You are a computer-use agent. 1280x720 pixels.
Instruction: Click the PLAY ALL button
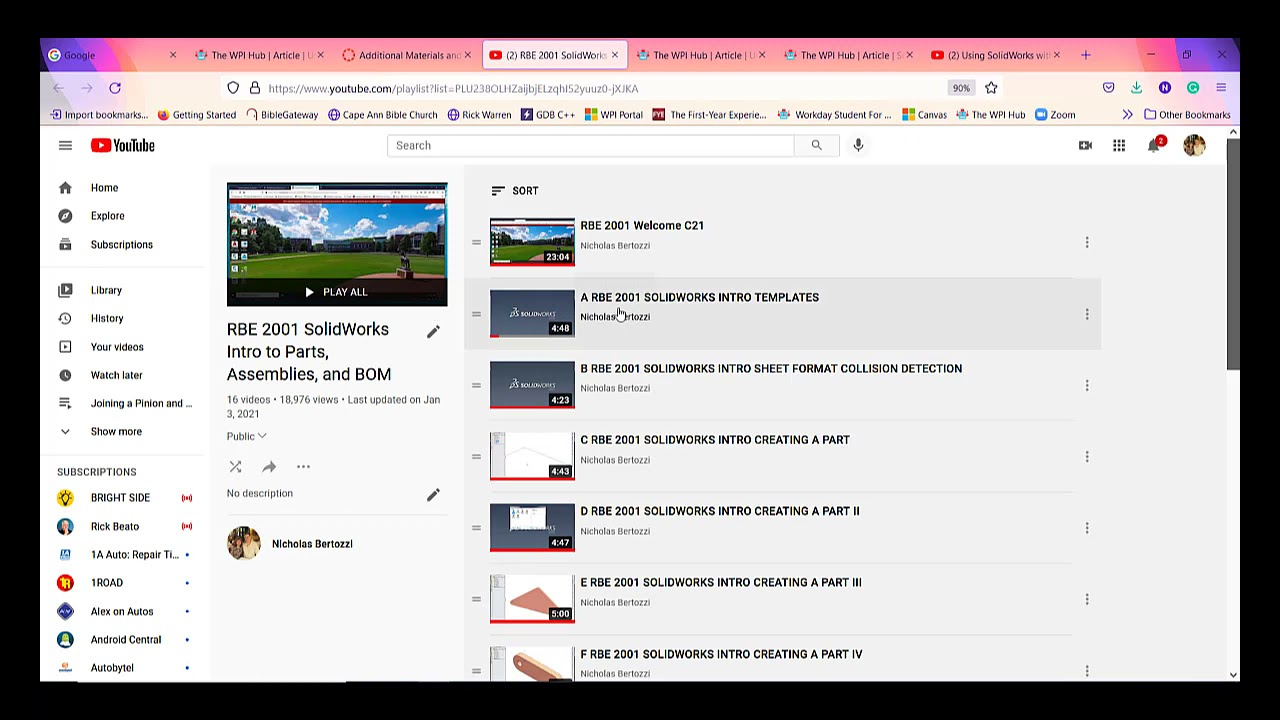pyautogui.click(x=337, y=292)
